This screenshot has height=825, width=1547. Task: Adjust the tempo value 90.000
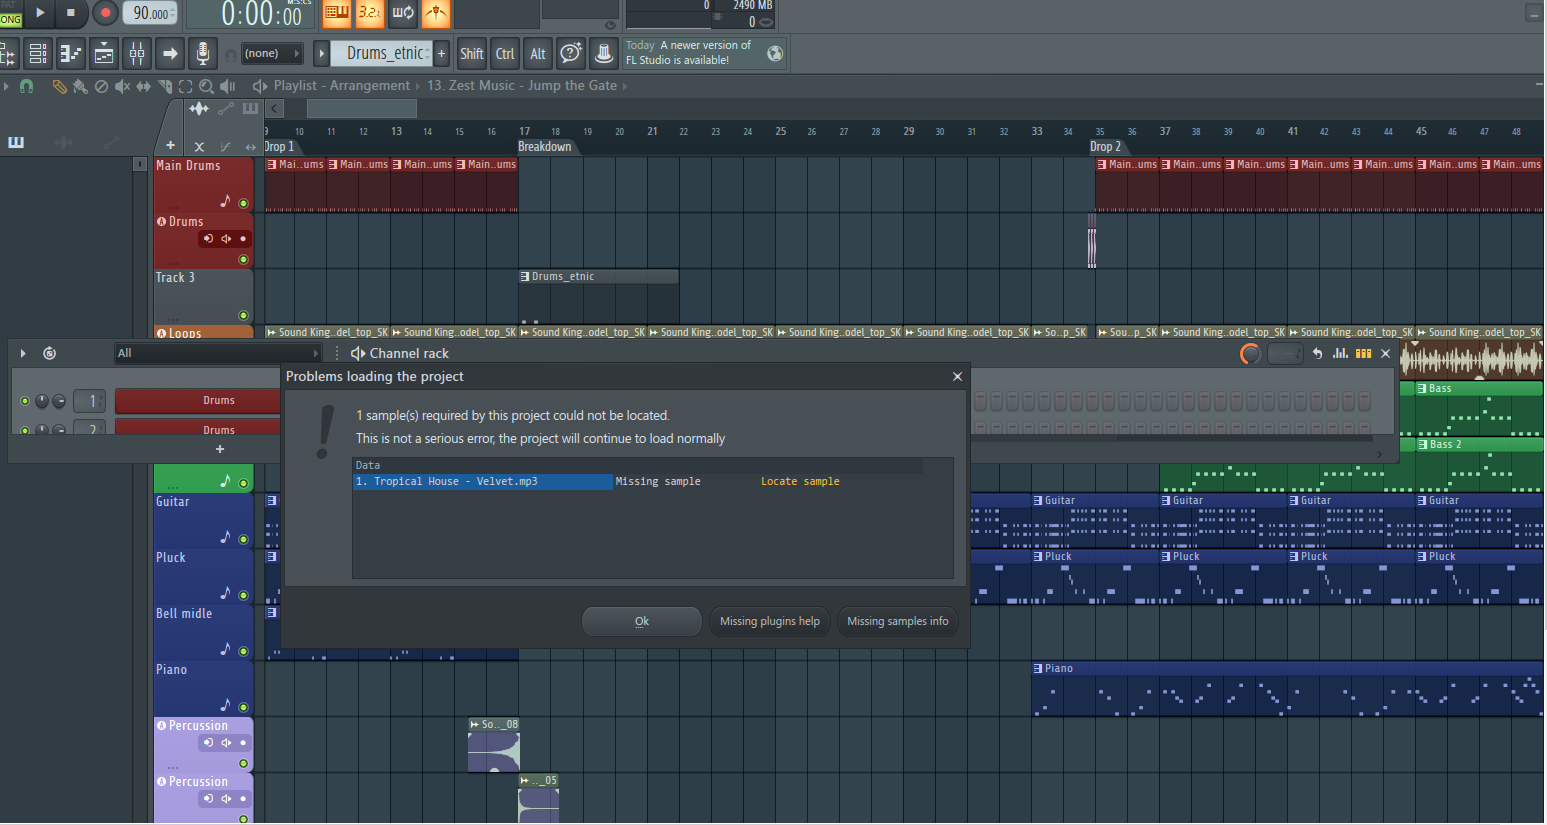(x=151, y=13)
